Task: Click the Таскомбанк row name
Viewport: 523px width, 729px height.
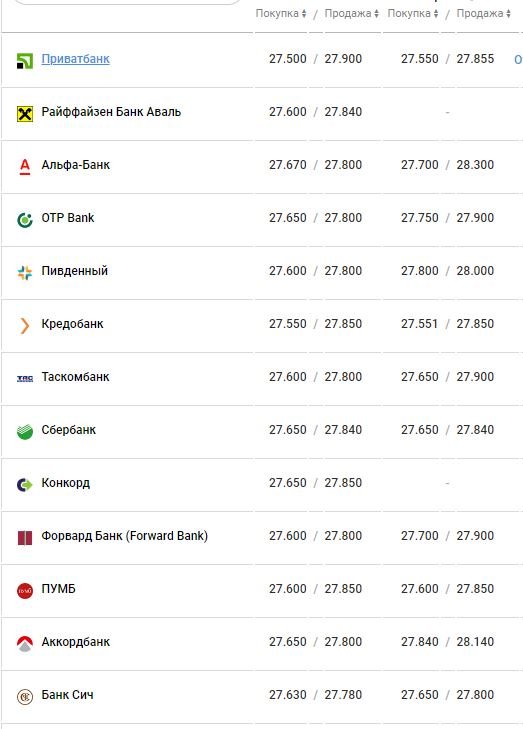Action: 75,377
